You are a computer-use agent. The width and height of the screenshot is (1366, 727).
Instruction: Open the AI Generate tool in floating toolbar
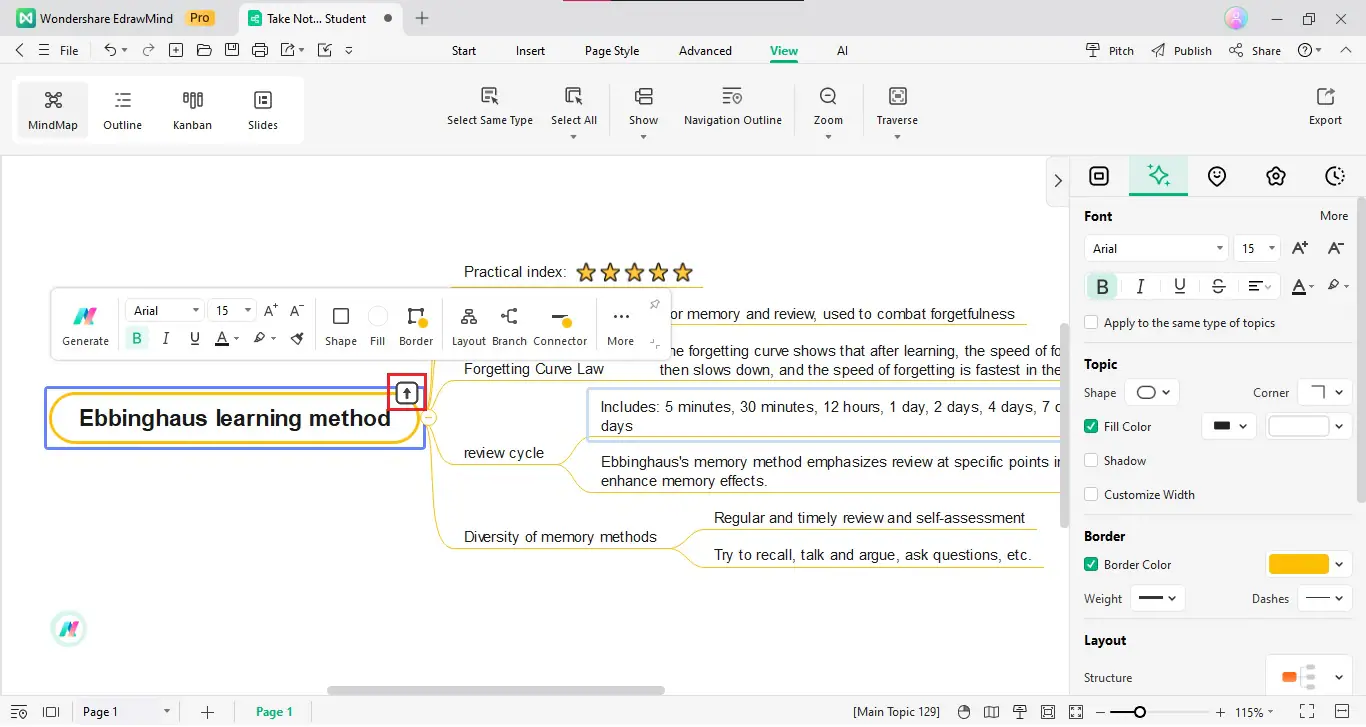click(85, 326)
